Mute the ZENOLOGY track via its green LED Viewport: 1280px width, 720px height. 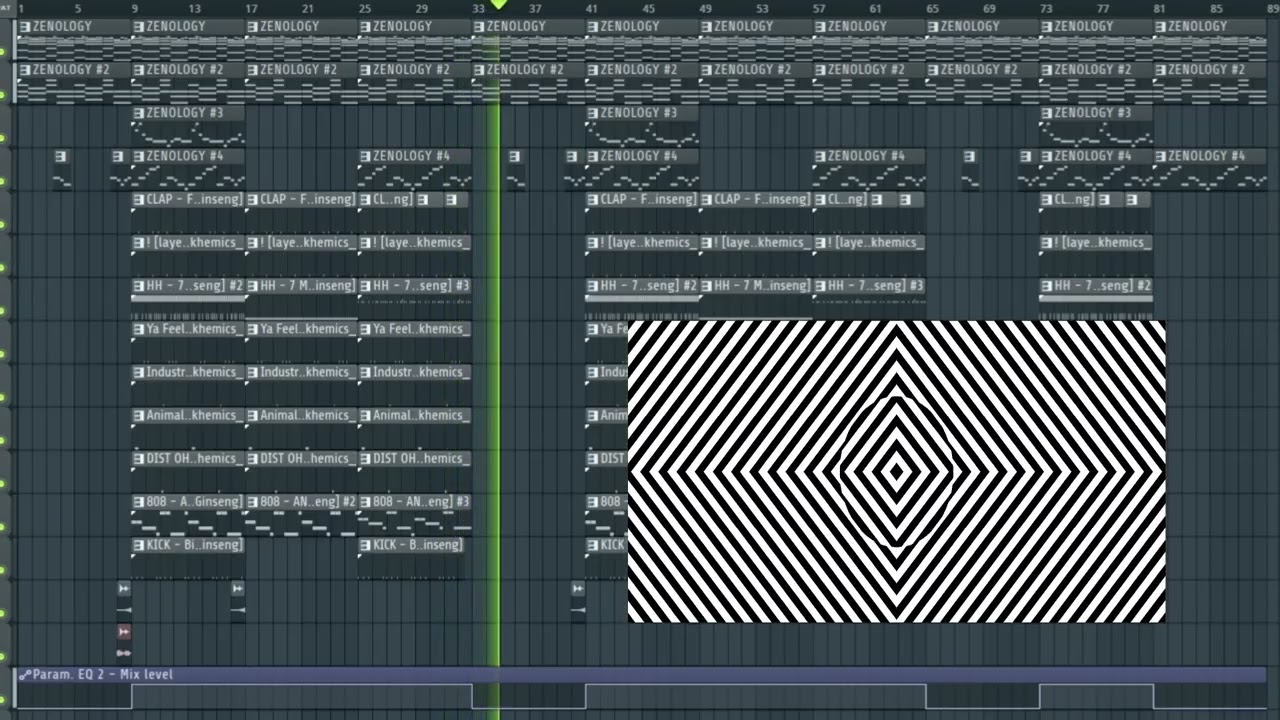pyautogui.click(x=4, y=51)
